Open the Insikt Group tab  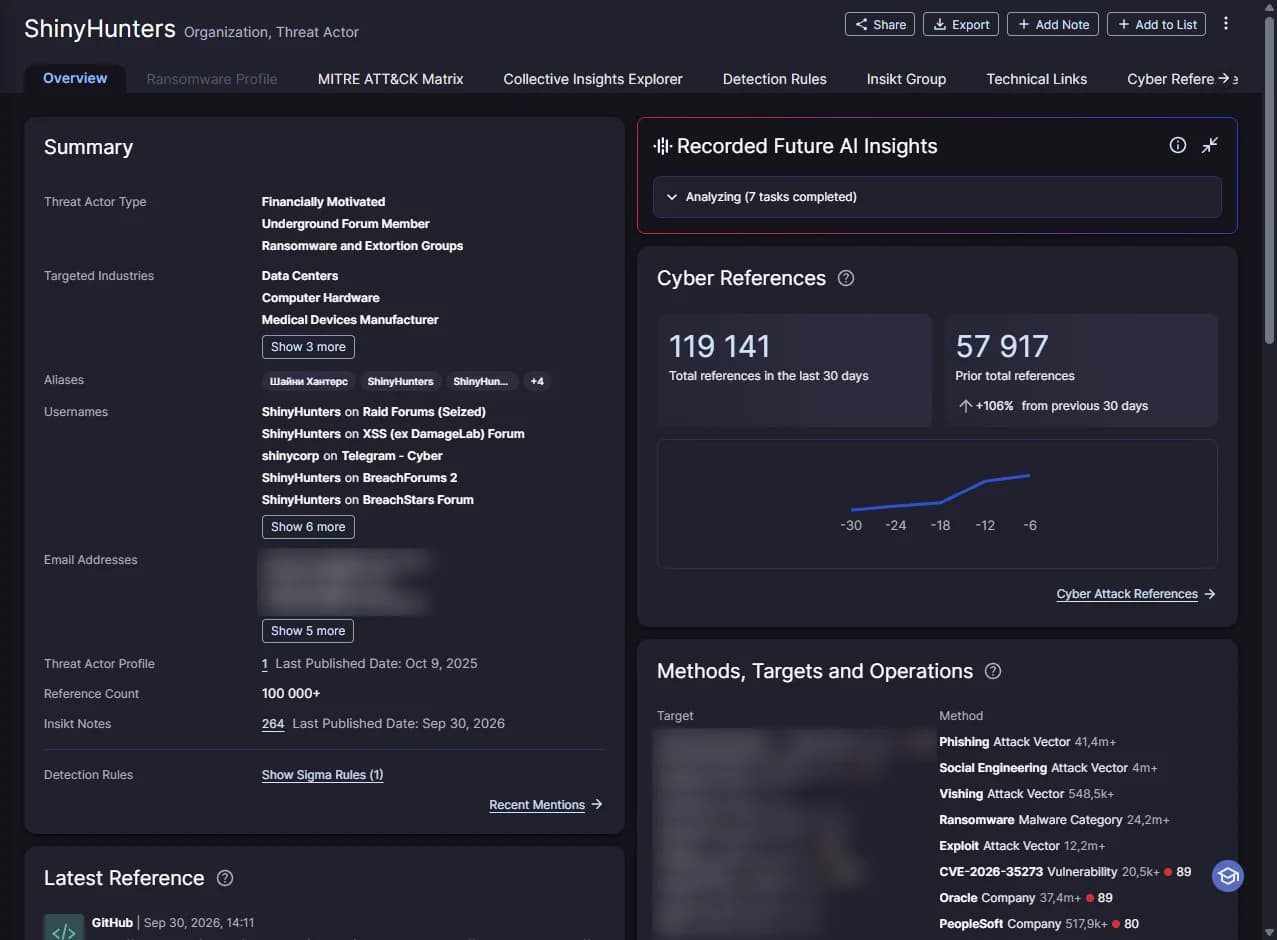coord(906,79)
